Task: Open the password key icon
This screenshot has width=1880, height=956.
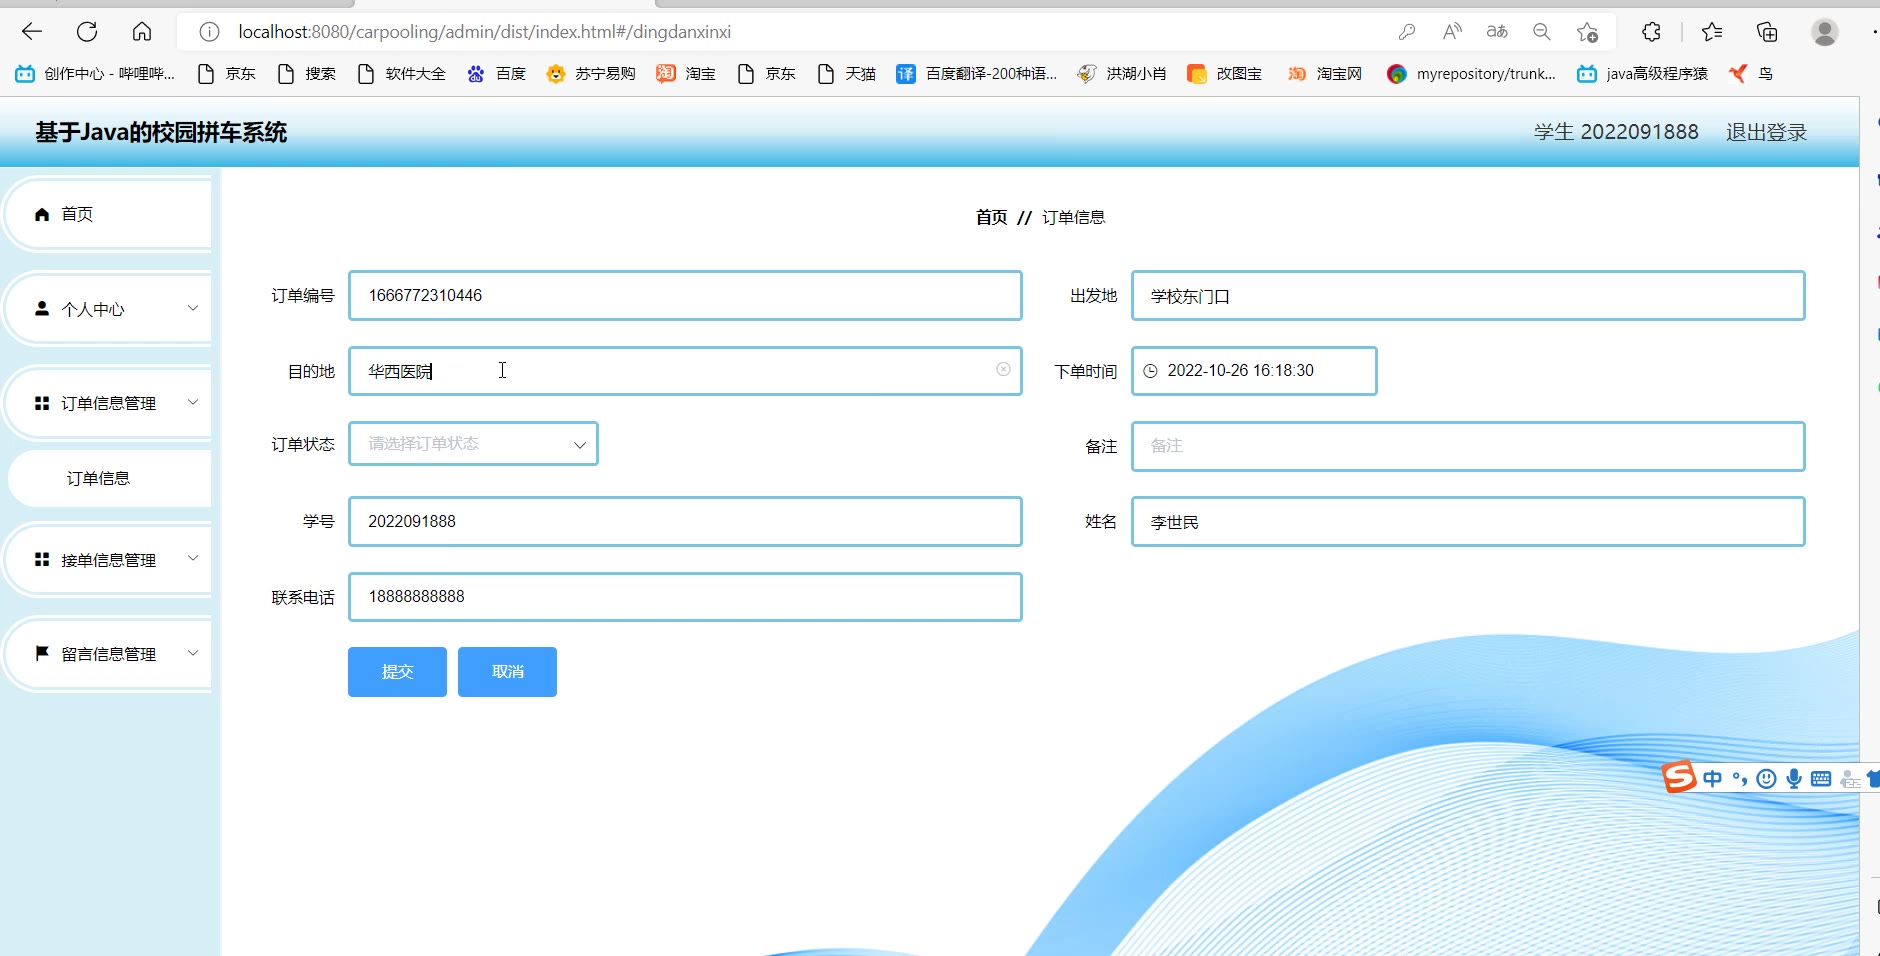Action: click(x=1407, y=32)
